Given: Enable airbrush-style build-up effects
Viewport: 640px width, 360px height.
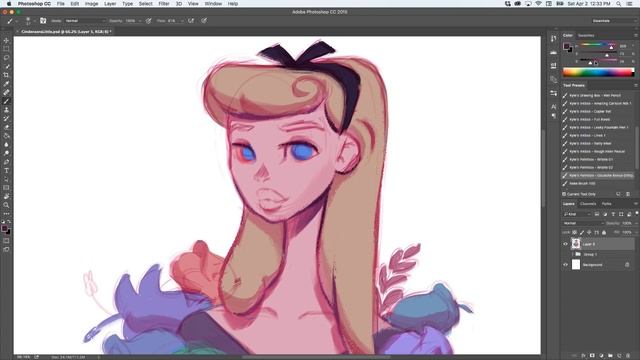Looking at the screenshot, I should 191,20.
